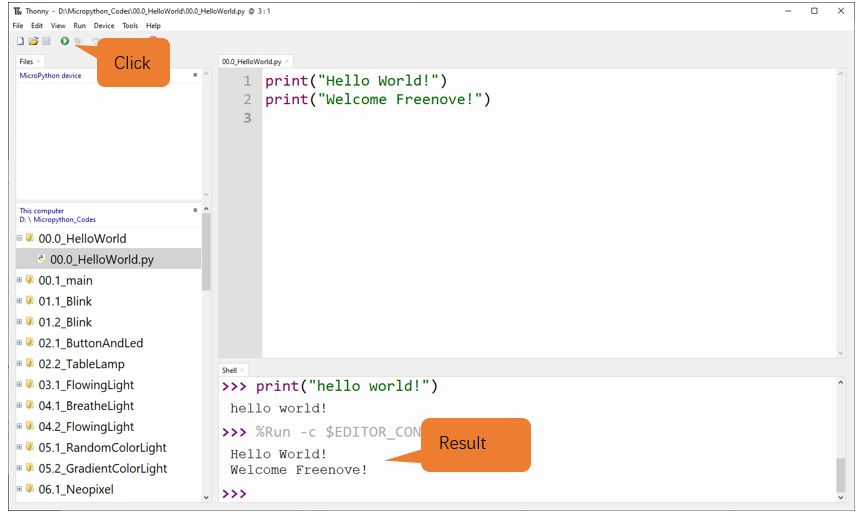Select the 06.1_Neopixel folder name
863x515 pixels.
(76, 490)
